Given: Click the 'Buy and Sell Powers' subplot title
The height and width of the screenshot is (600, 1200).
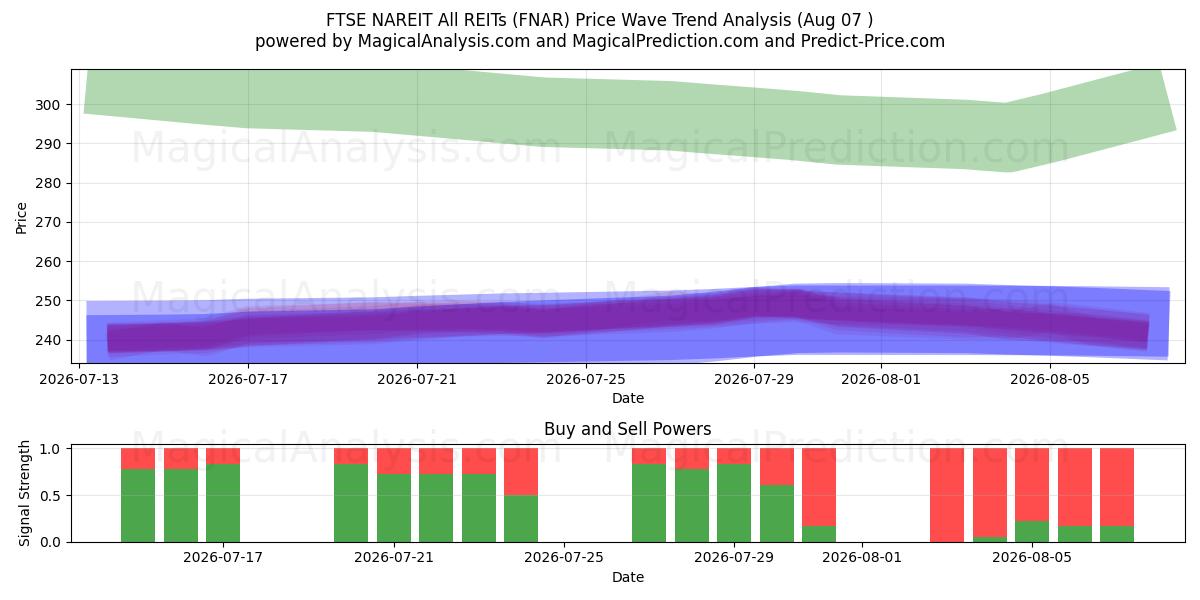Looking at the screenshot, I should [628, 429].
